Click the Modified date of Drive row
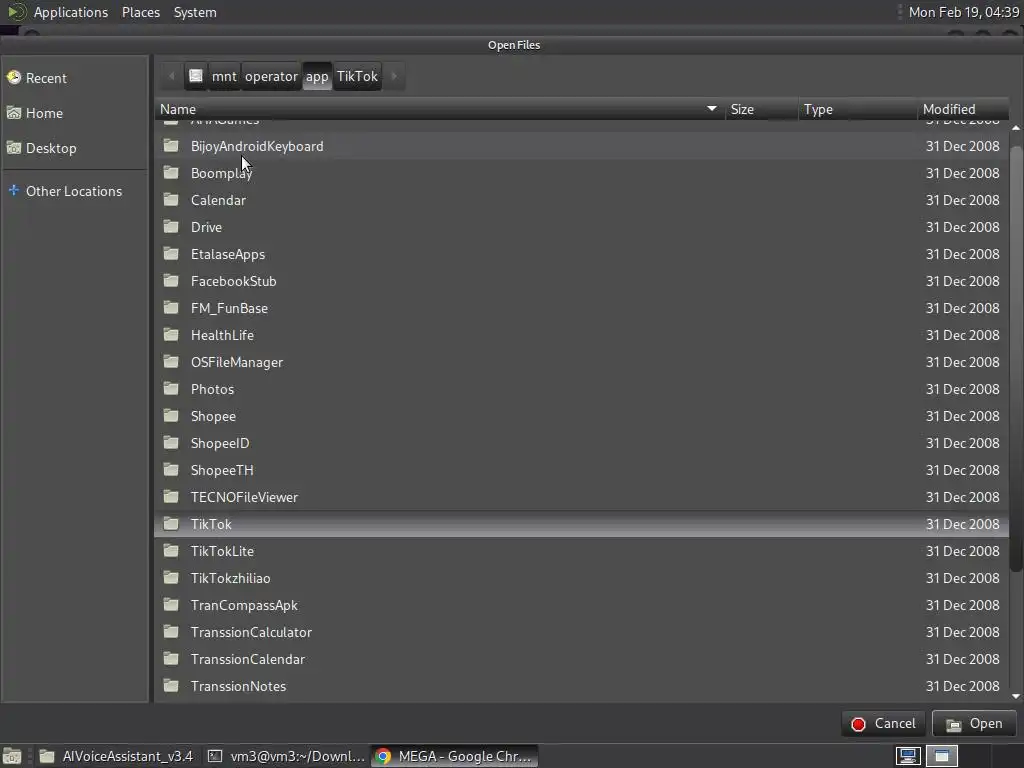This screenshot has width=1024, height=768. [x=963, y=227]
